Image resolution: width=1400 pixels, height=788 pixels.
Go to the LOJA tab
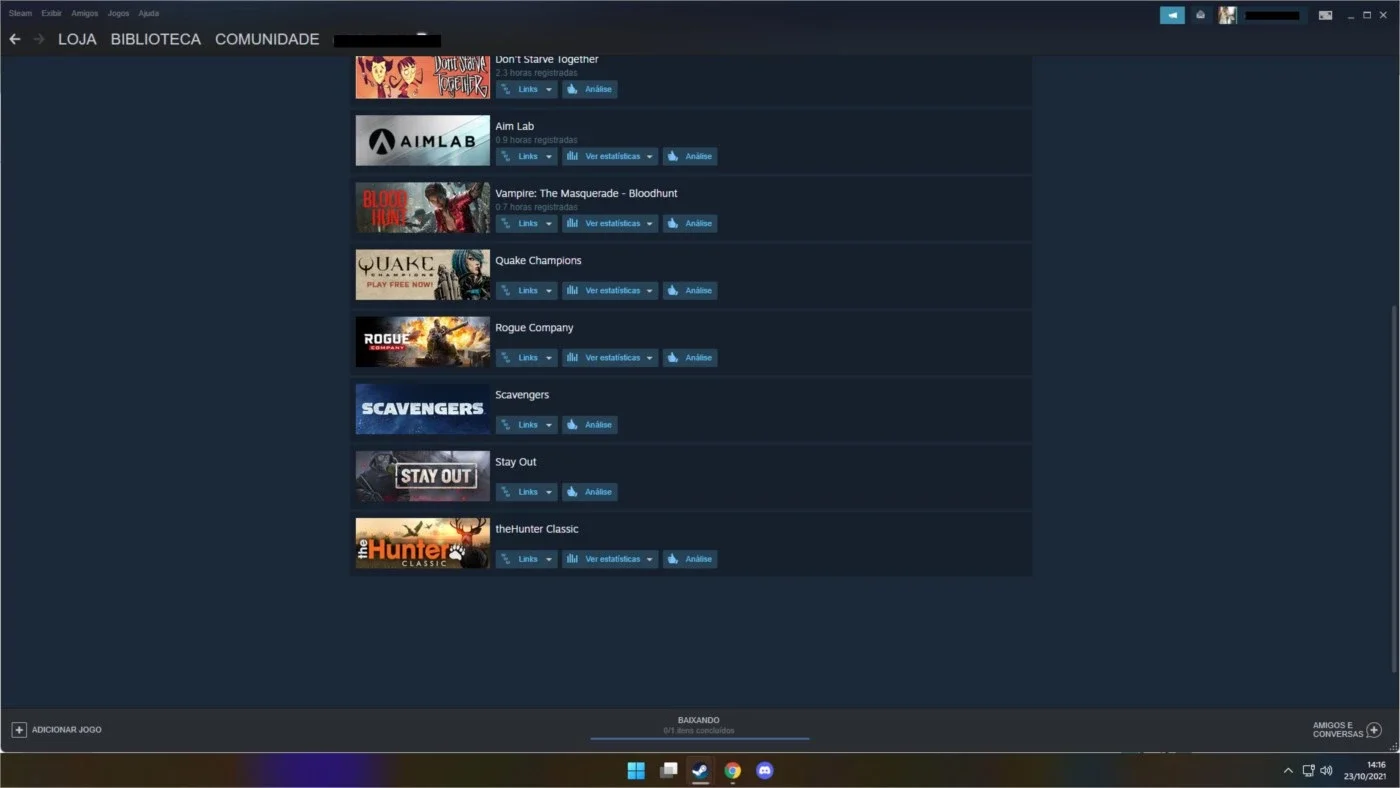click(77, 40)
